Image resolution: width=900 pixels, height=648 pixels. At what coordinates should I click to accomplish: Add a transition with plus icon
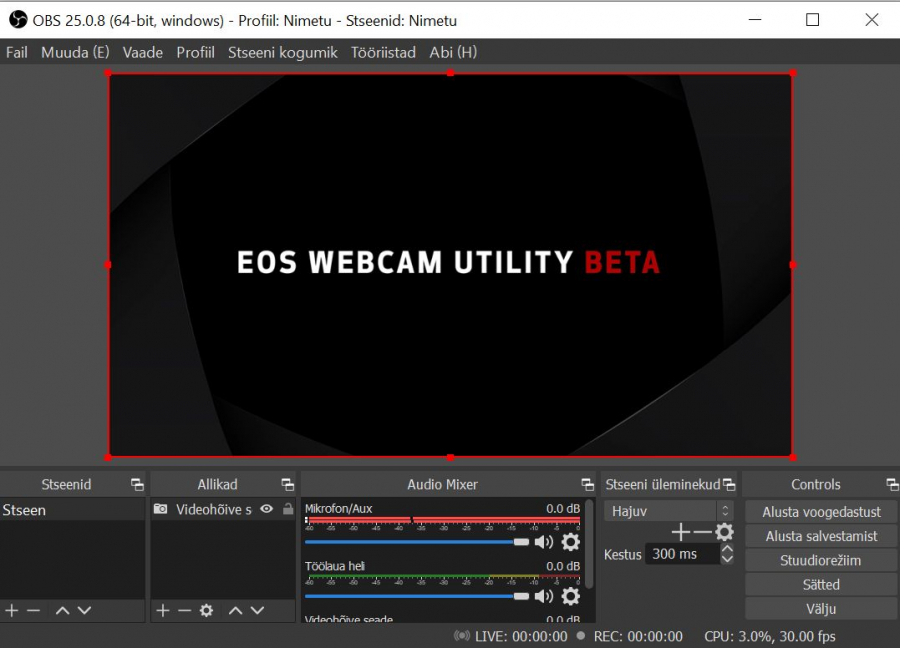click(x=681, y=533)
